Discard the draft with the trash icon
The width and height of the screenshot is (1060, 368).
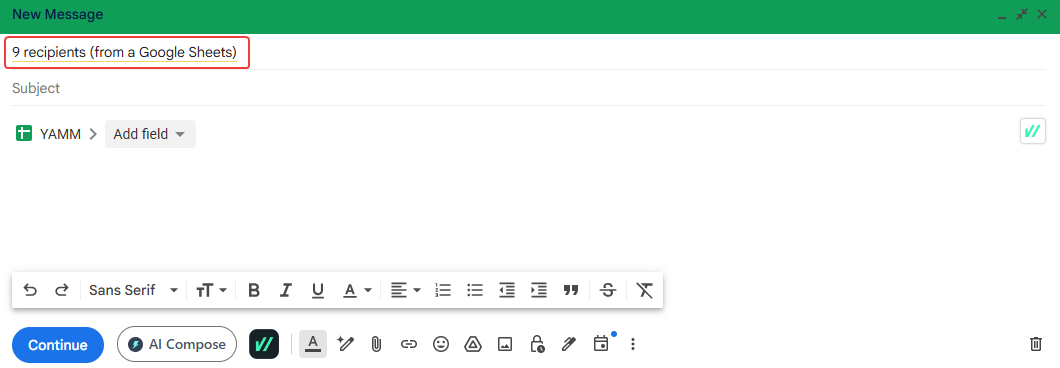point(1036,344)
